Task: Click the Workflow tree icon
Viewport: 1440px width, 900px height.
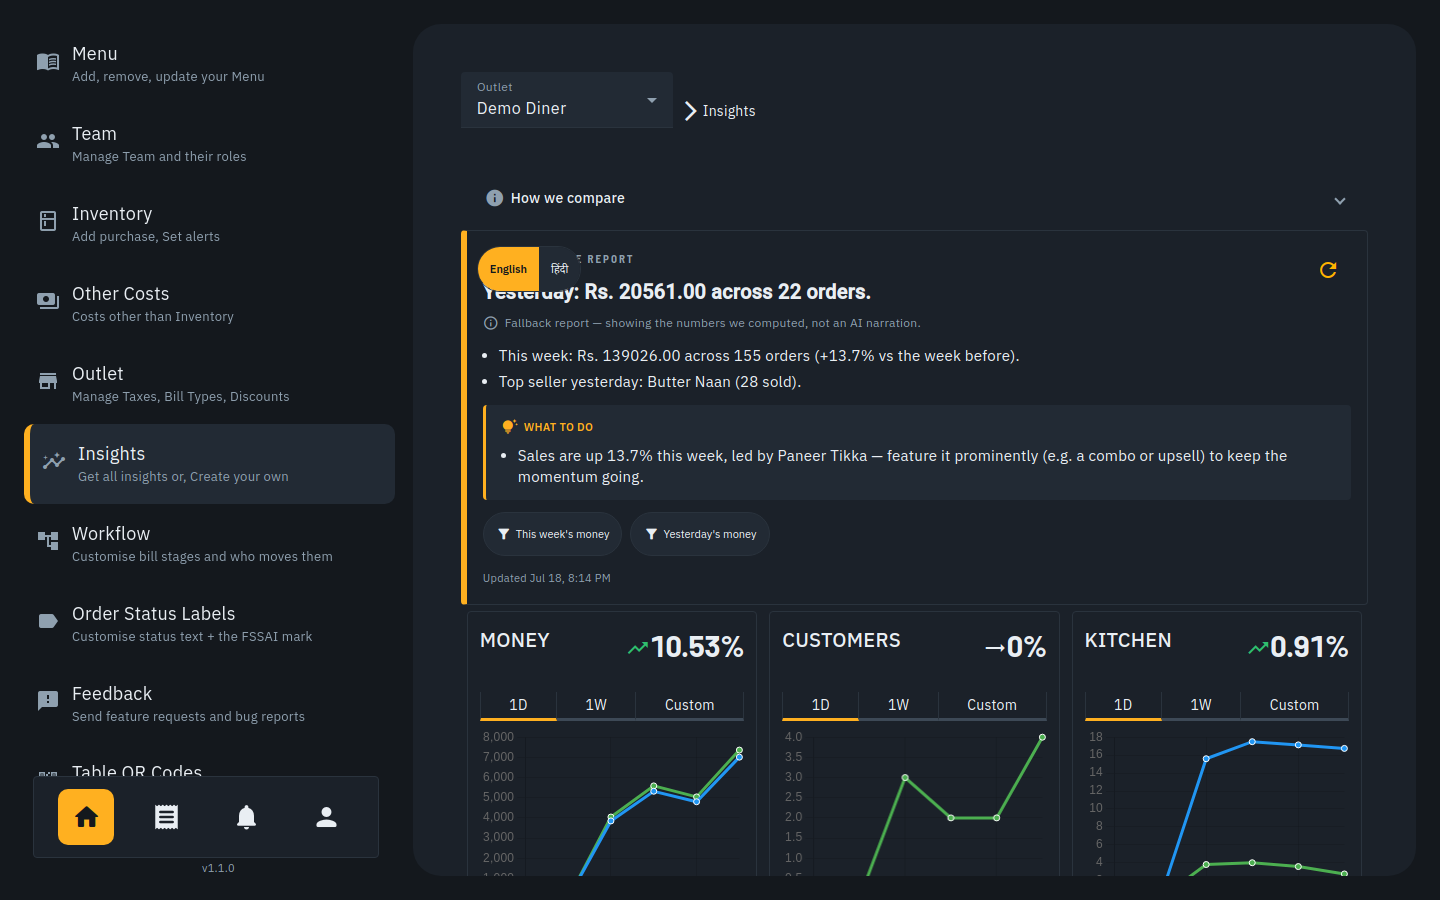Action: 48,541
